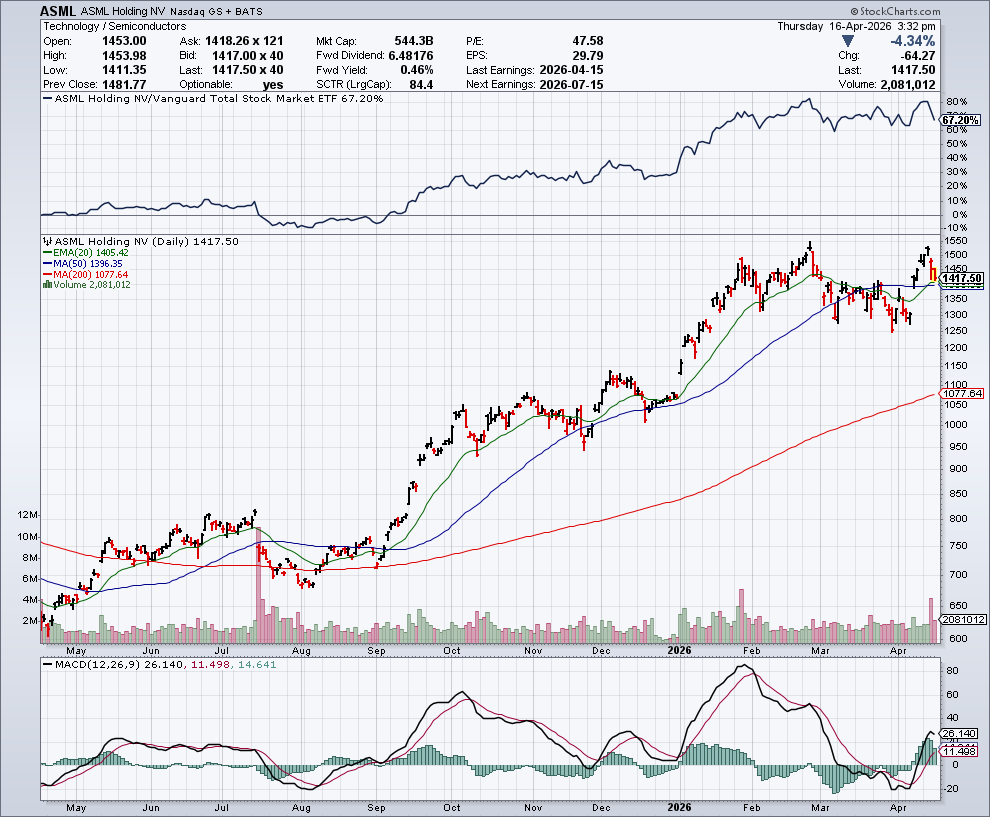
Task: Click the 2081012 volume tag on the axis
Action: coord(962,621)
